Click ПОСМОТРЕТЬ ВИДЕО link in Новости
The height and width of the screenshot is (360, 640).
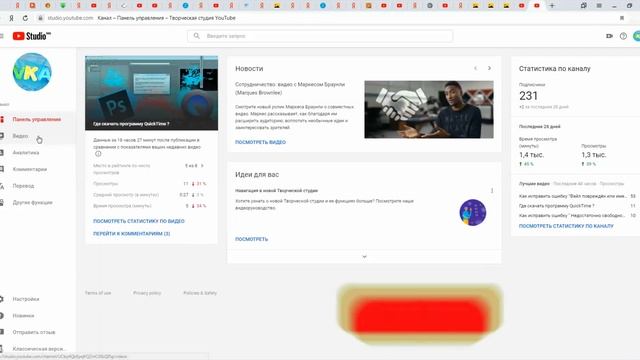pyautogui.click(x=260, y=142)
